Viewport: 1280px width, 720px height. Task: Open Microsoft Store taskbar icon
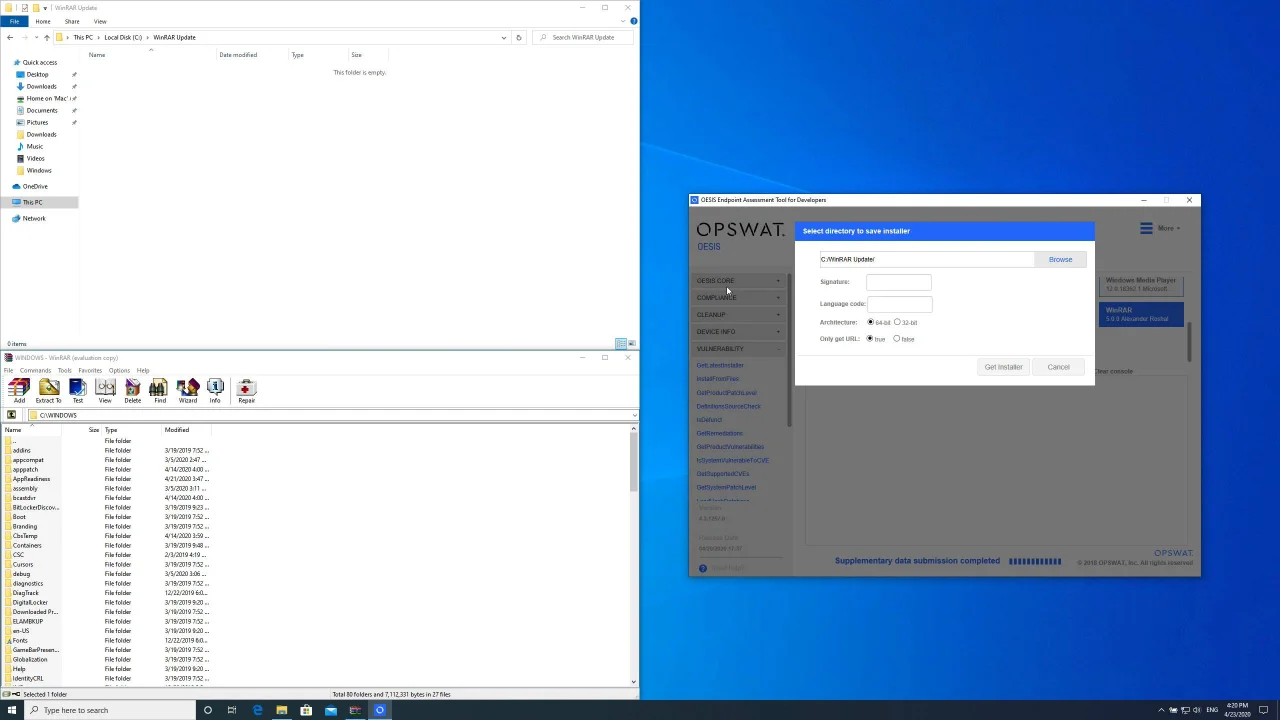(x=306, y=710)
